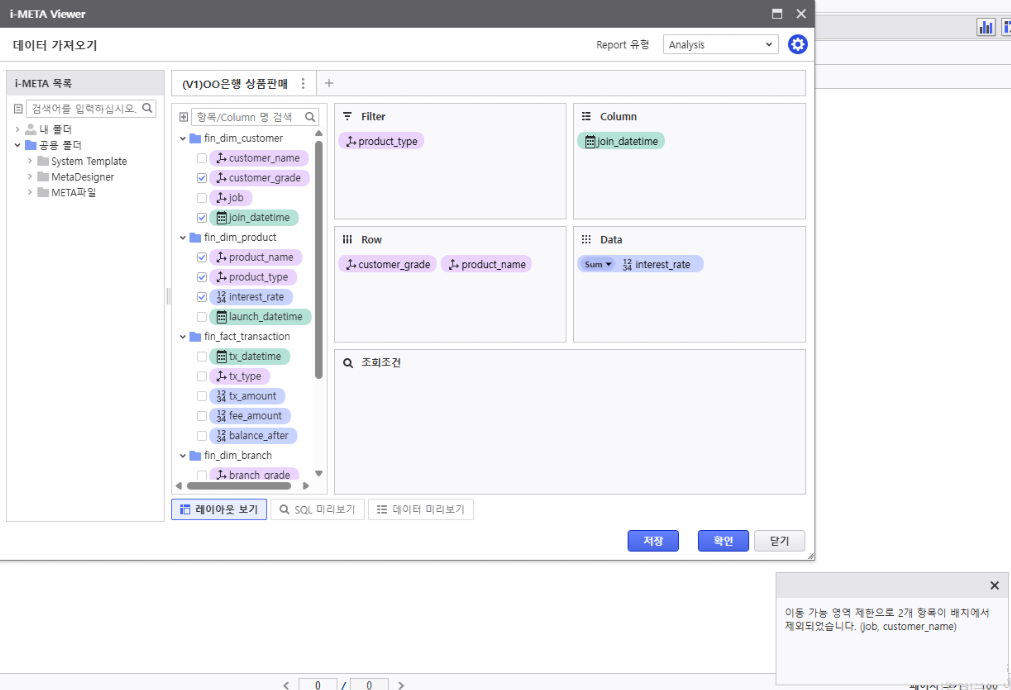Viewport: 1011px width, 690px height.
Task: Uncheck the product_name checkbox
Action: [x=202, y=257]
